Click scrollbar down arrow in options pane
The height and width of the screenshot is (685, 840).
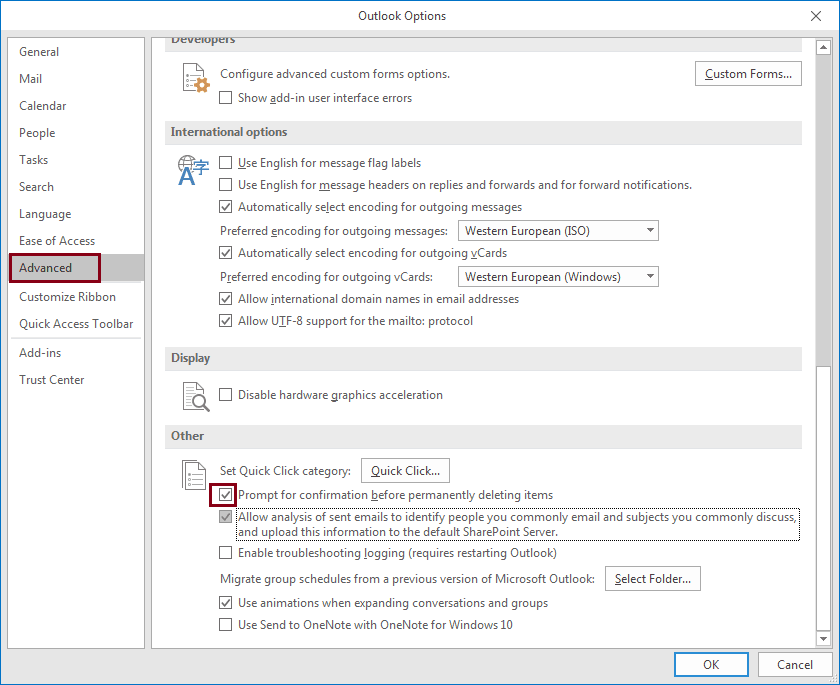pos(823,638)
